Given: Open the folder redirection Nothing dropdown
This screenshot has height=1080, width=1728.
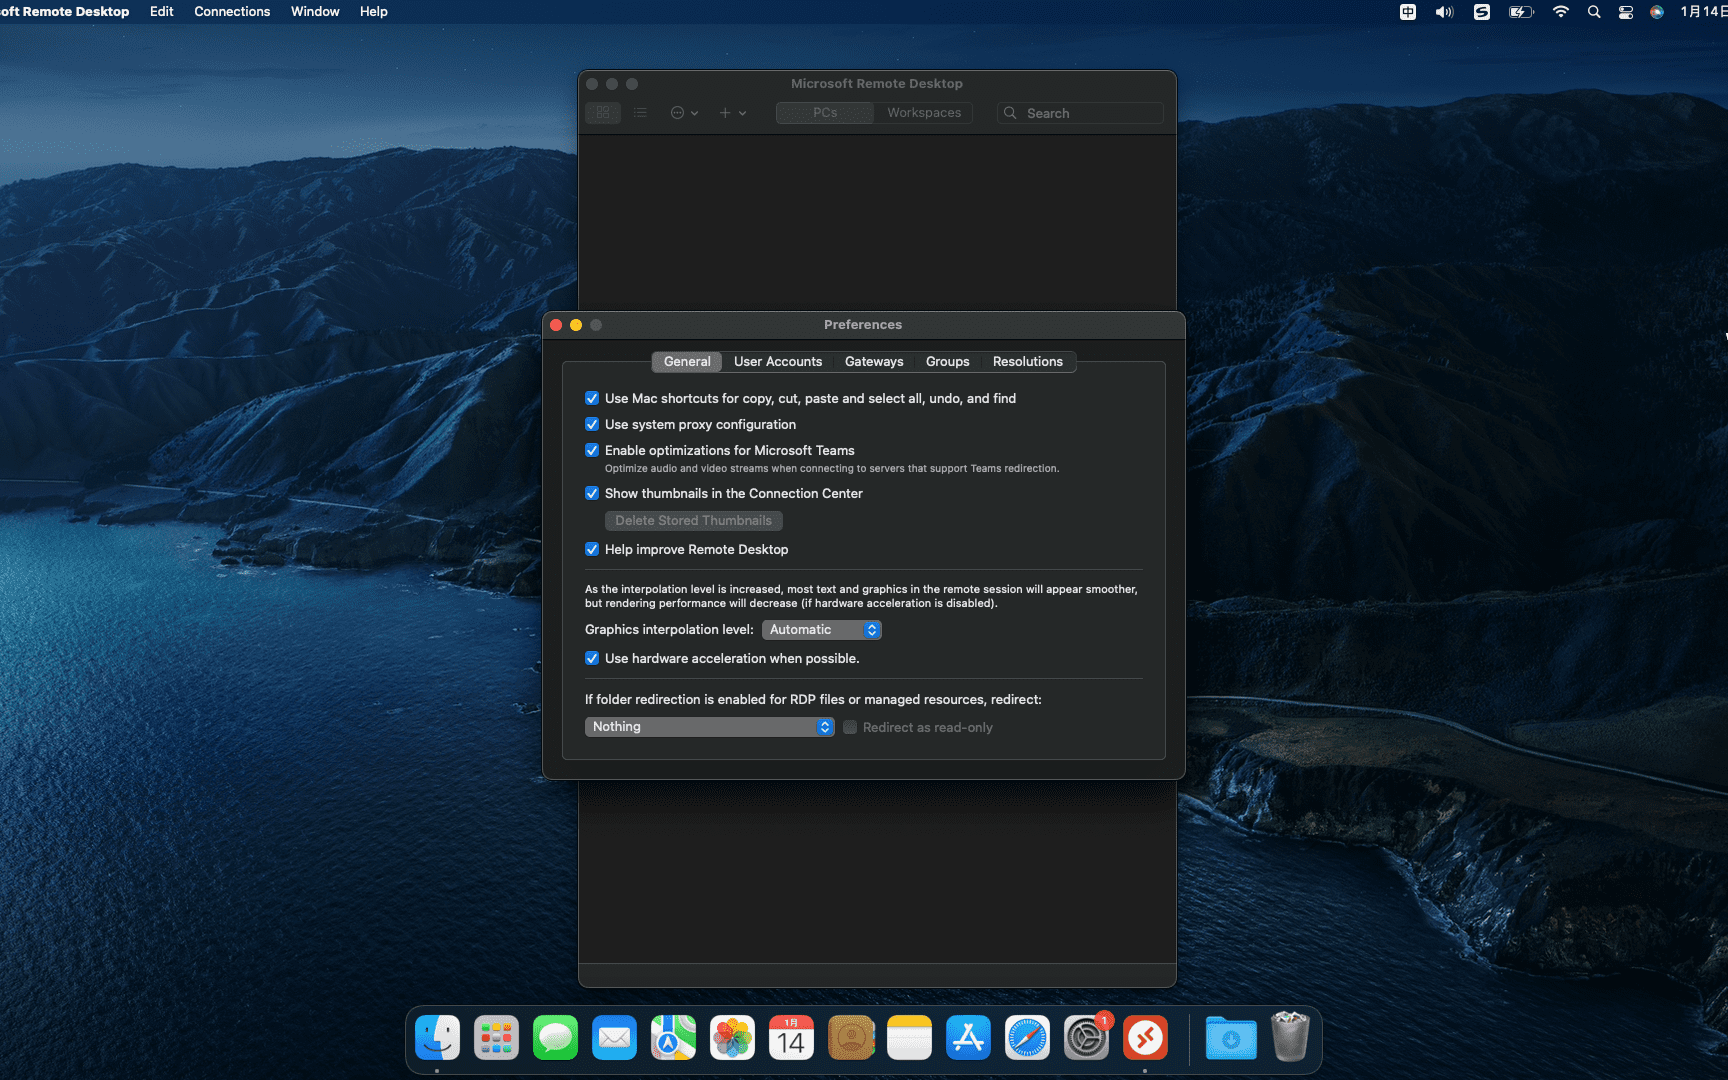Looking at the screenshot, I should pyautogui.click(x=709, y=727).
